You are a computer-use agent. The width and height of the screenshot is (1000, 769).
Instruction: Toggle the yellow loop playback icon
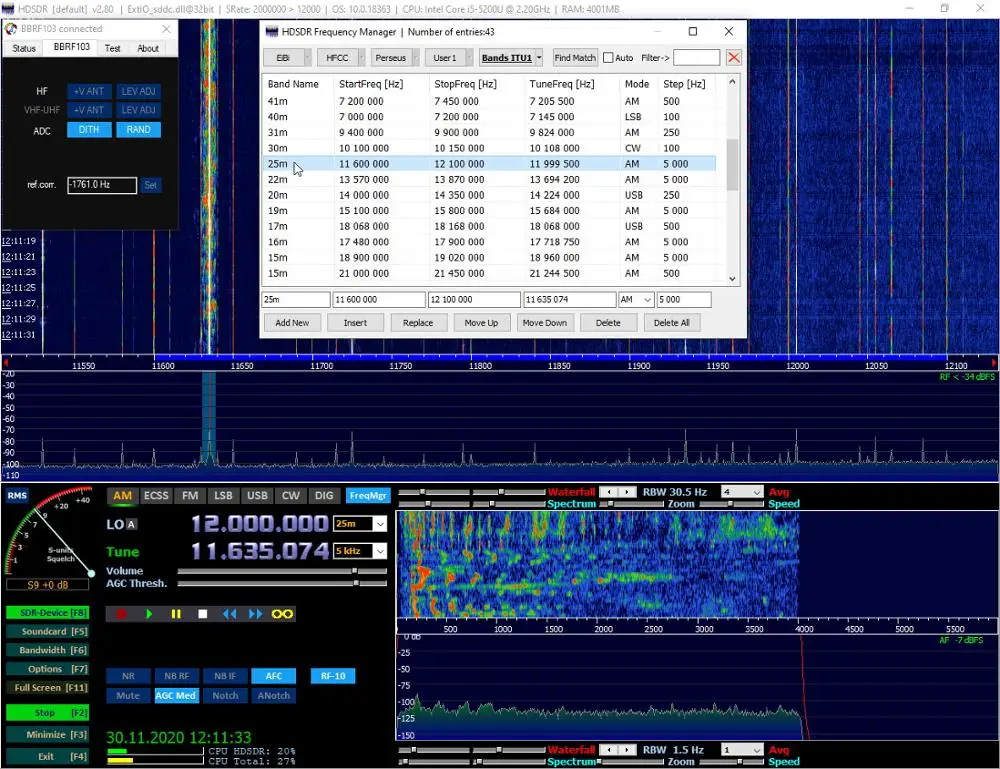283,614
